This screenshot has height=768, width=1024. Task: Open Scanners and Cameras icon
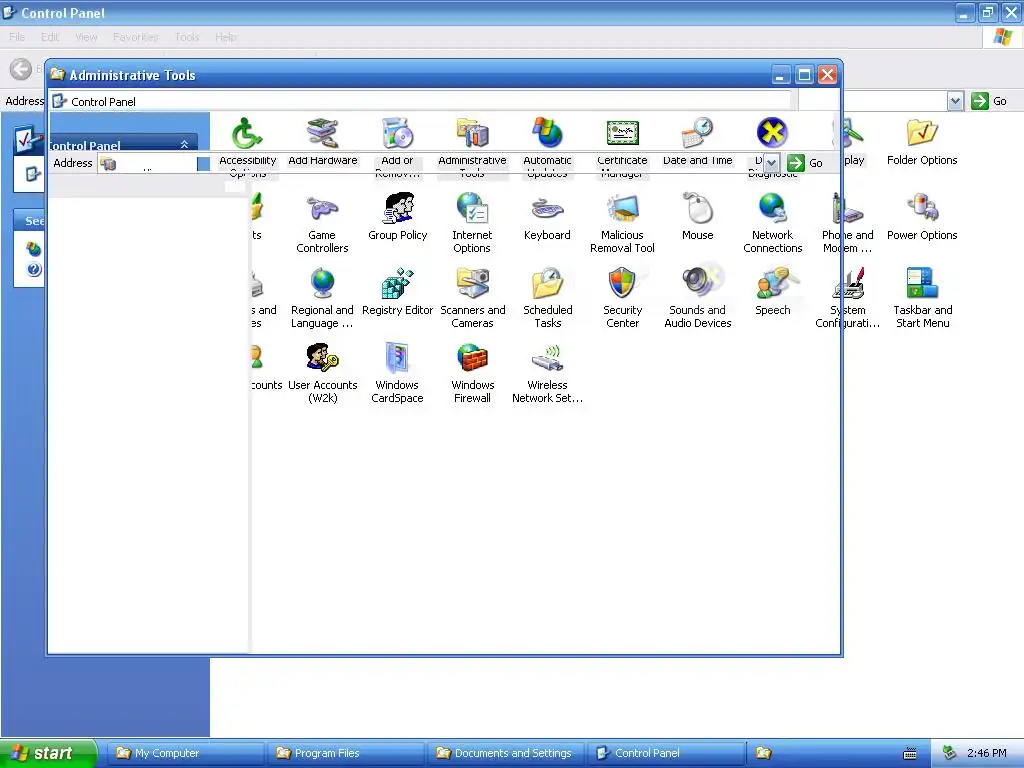coord(472,283)
